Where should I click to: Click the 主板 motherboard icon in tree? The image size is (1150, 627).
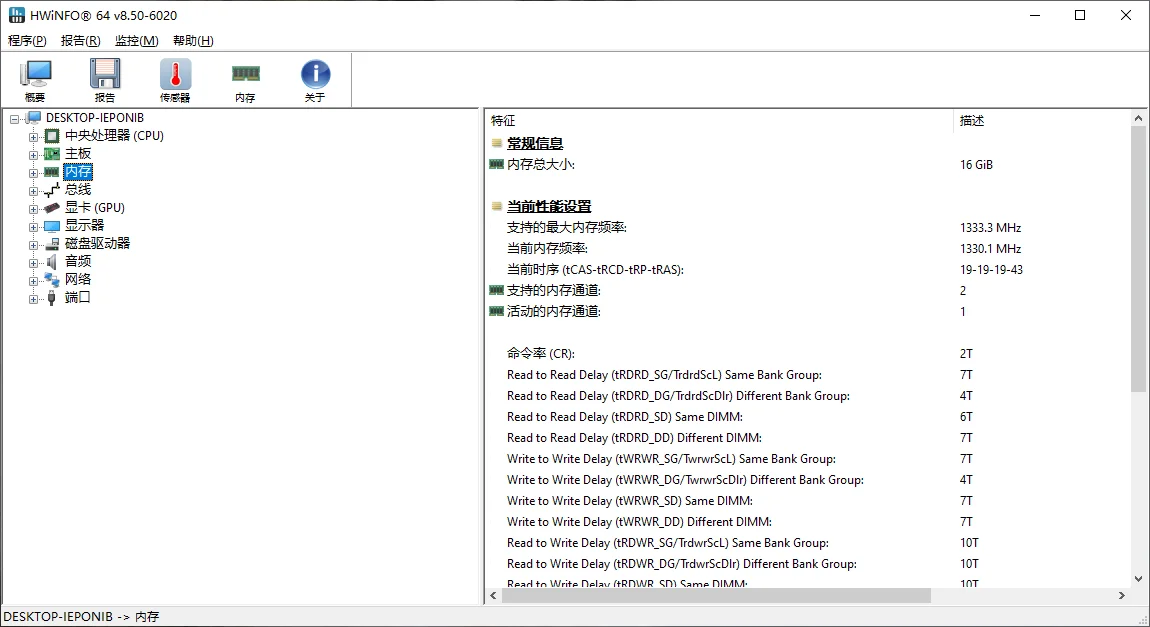[51, 154]
